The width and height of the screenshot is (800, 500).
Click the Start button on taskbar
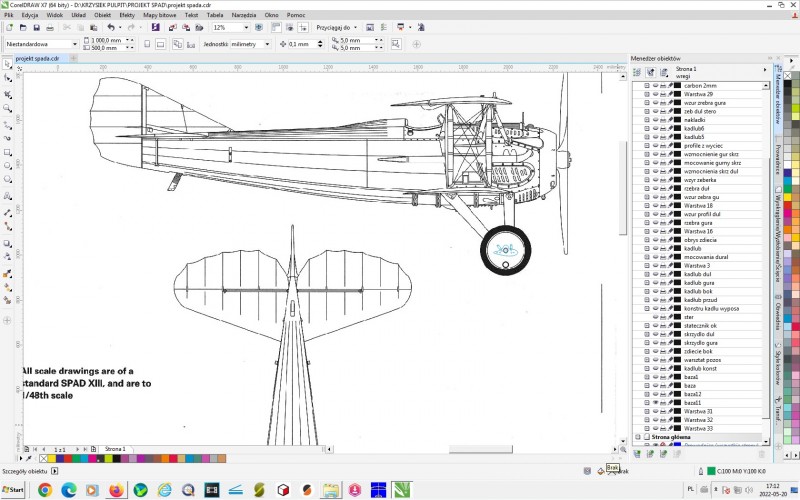(13, 489)
